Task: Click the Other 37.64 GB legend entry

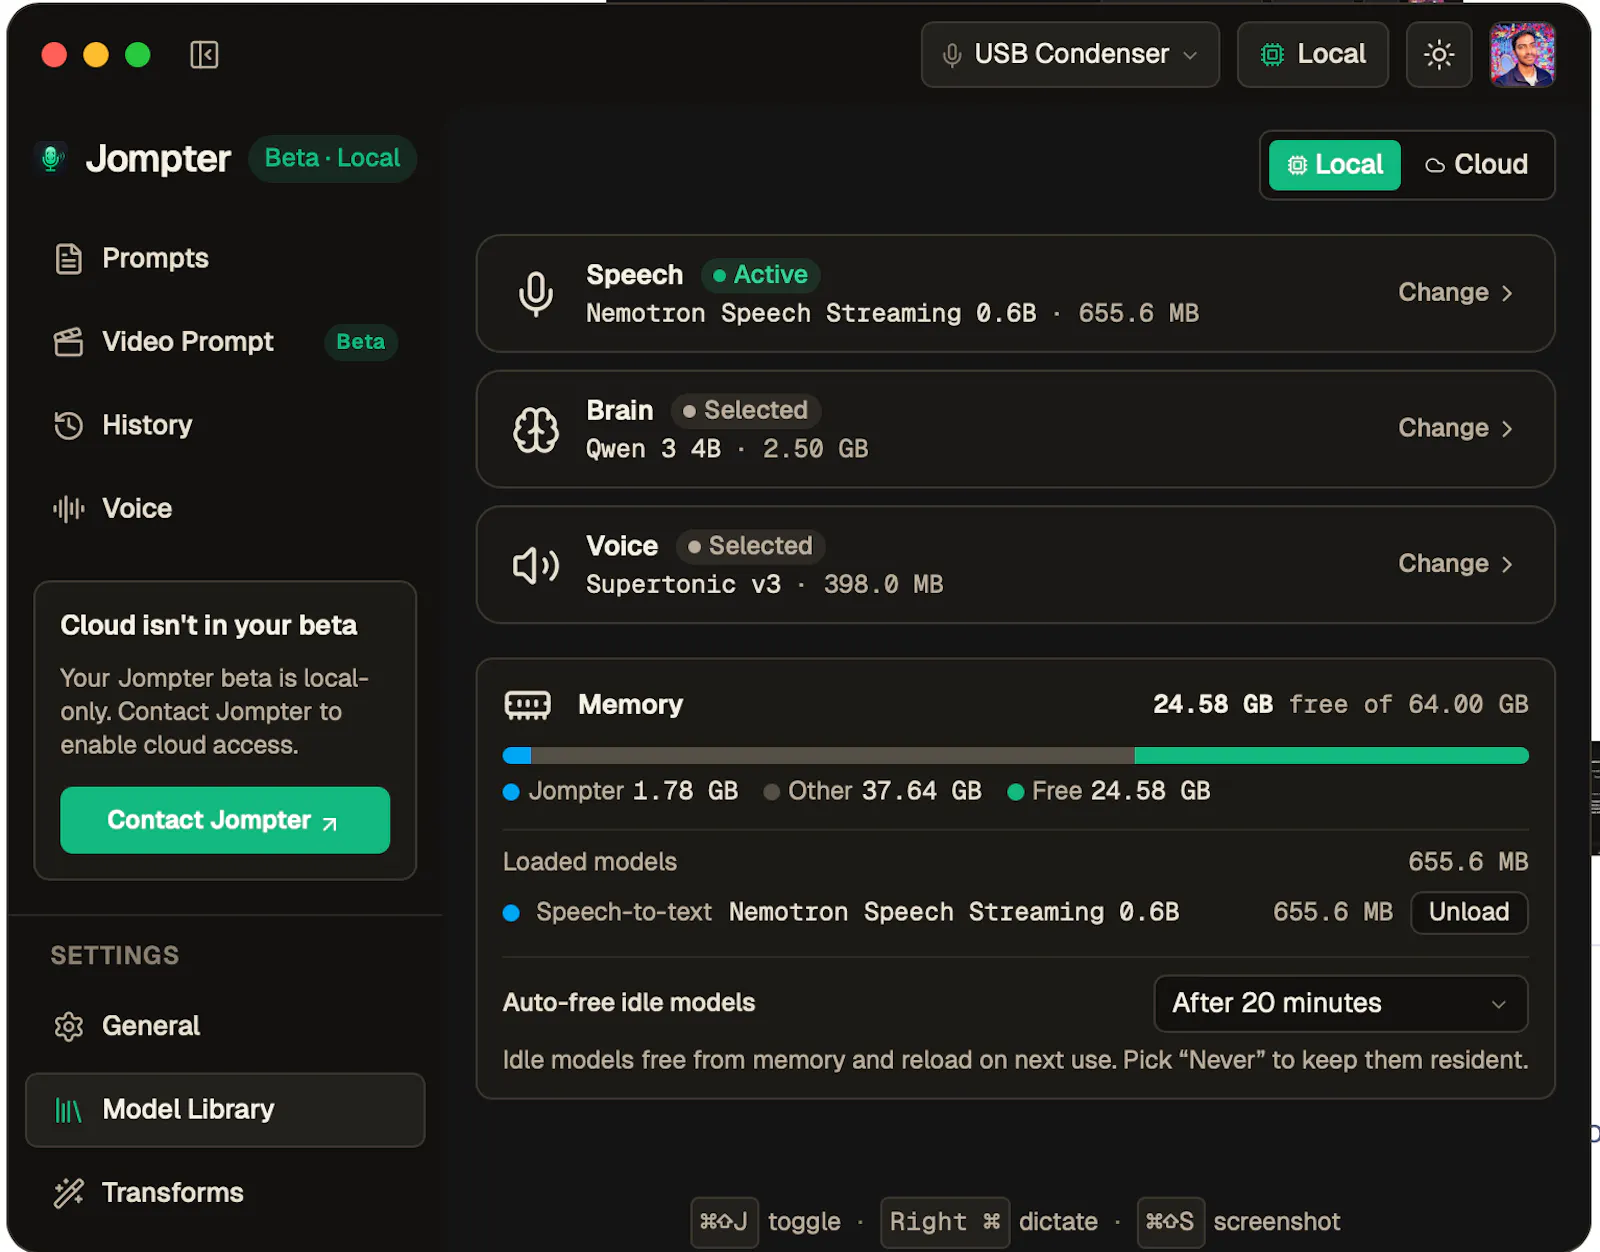Action: [x=872, y=792]
